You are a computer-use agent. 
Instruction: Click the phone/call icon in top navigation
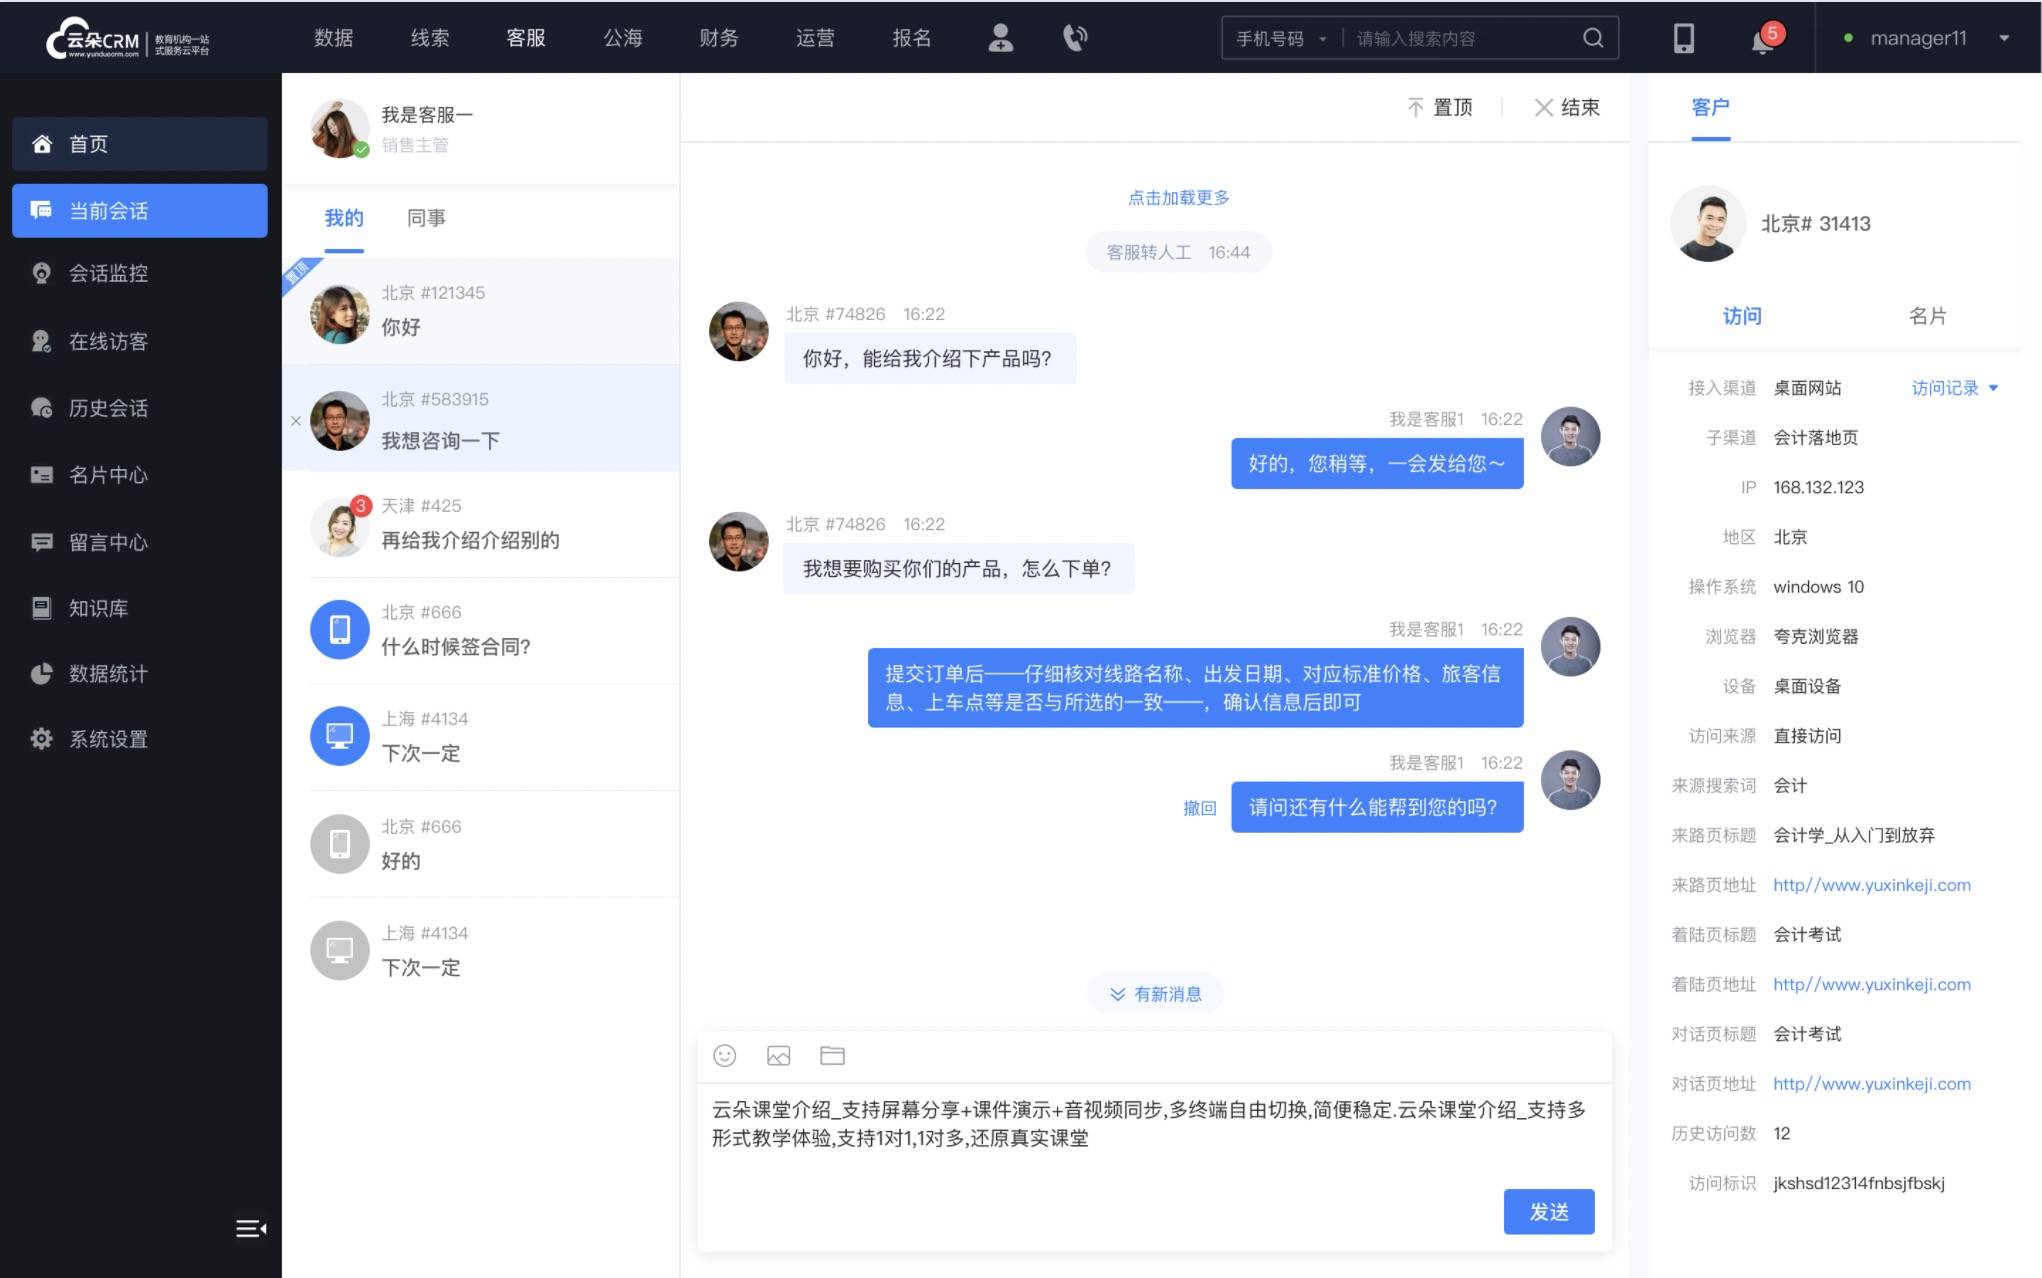(1073, 38)
